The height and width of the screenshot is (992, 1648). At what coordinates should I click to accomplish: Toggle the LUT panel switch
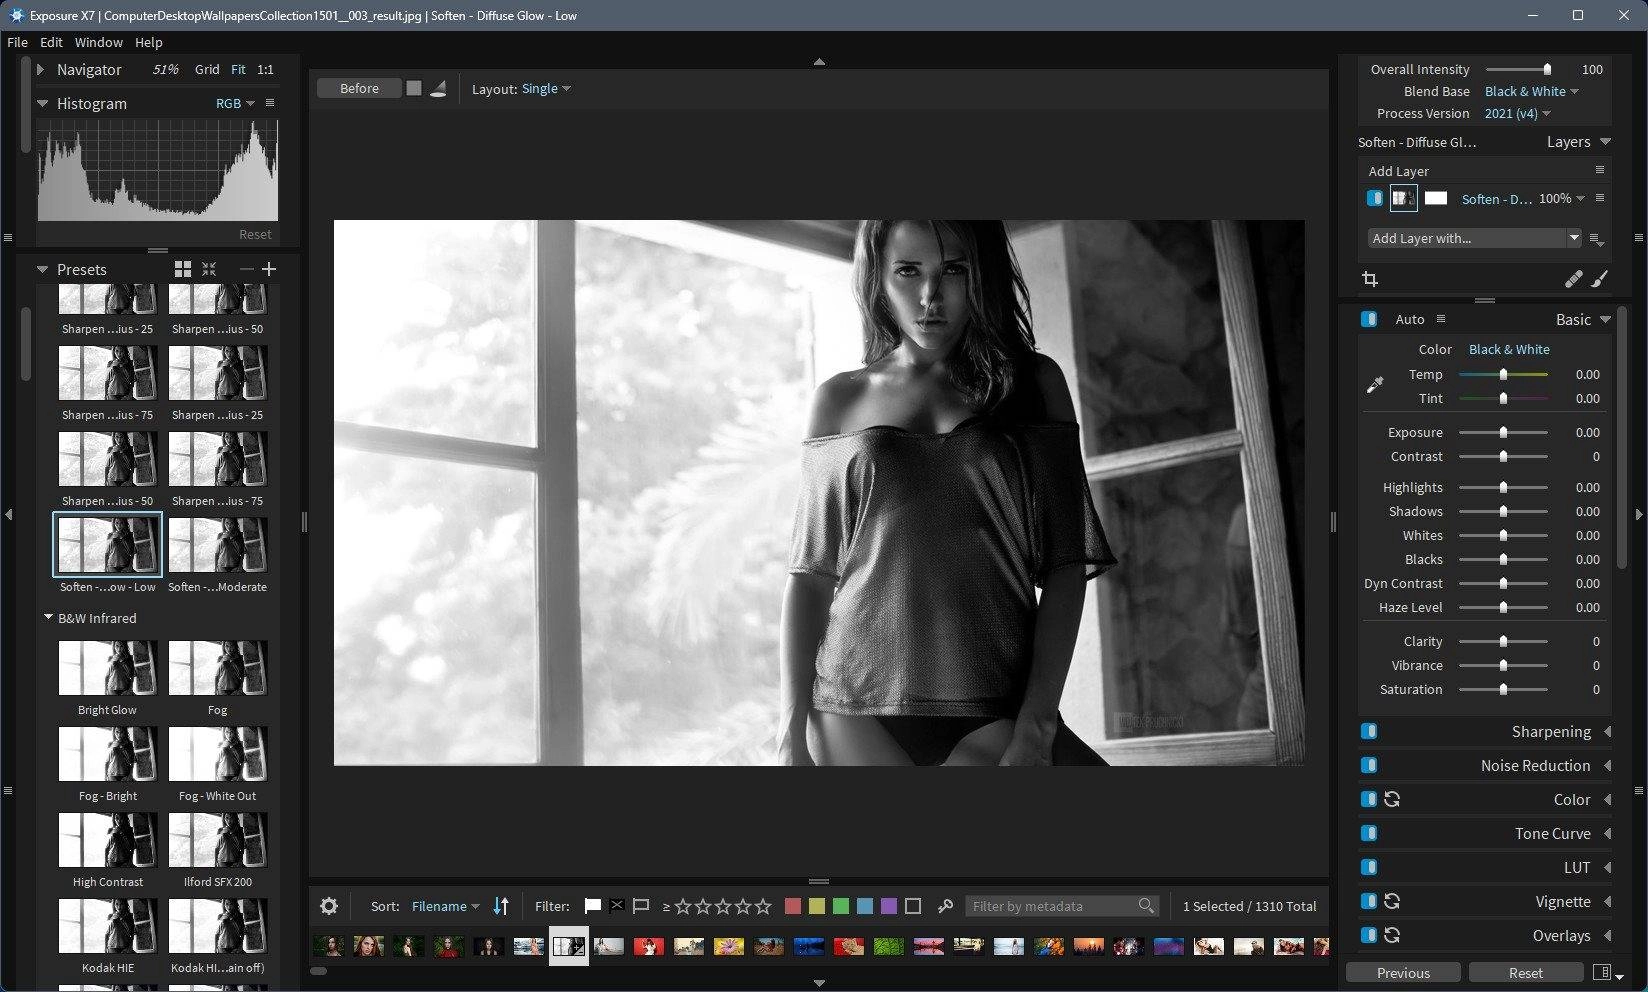[1369, 867]
